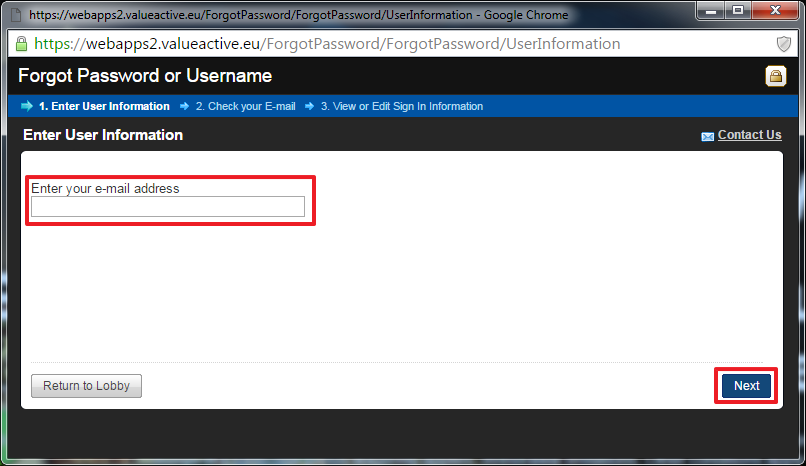Maximize the Chrome window
Image resolution: width=806 pixels, height=466 pixels.
(x=738, y=10)
